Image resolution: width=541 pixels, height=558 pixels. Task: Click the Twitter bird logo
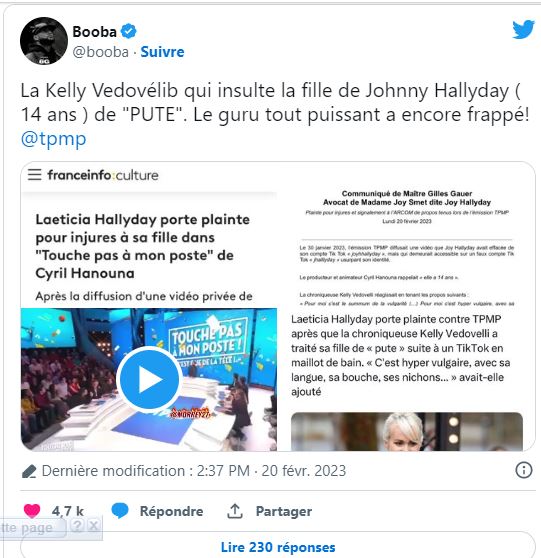(x=523, y=30)
